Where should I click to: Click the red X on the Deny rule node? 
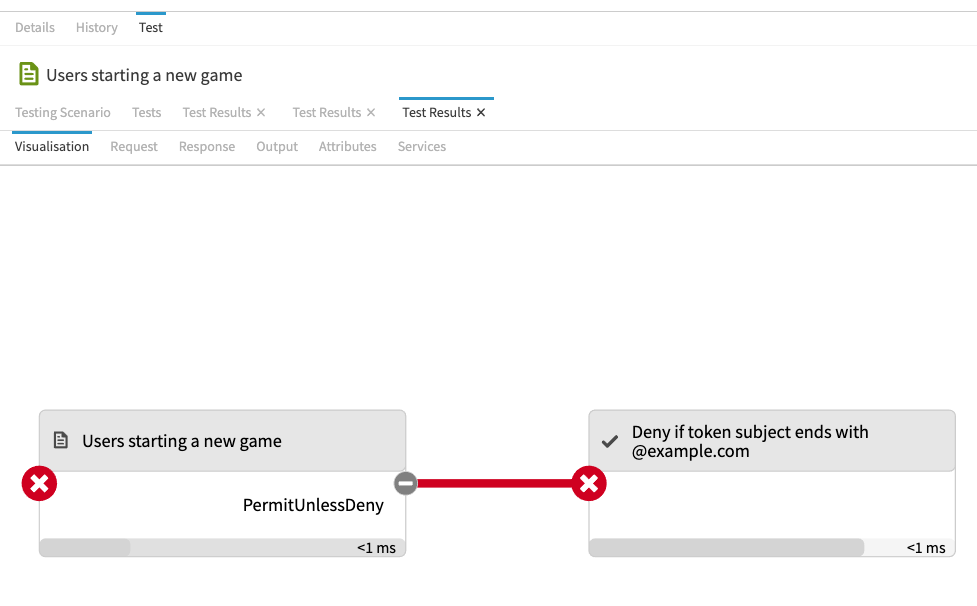pos(589,484)
